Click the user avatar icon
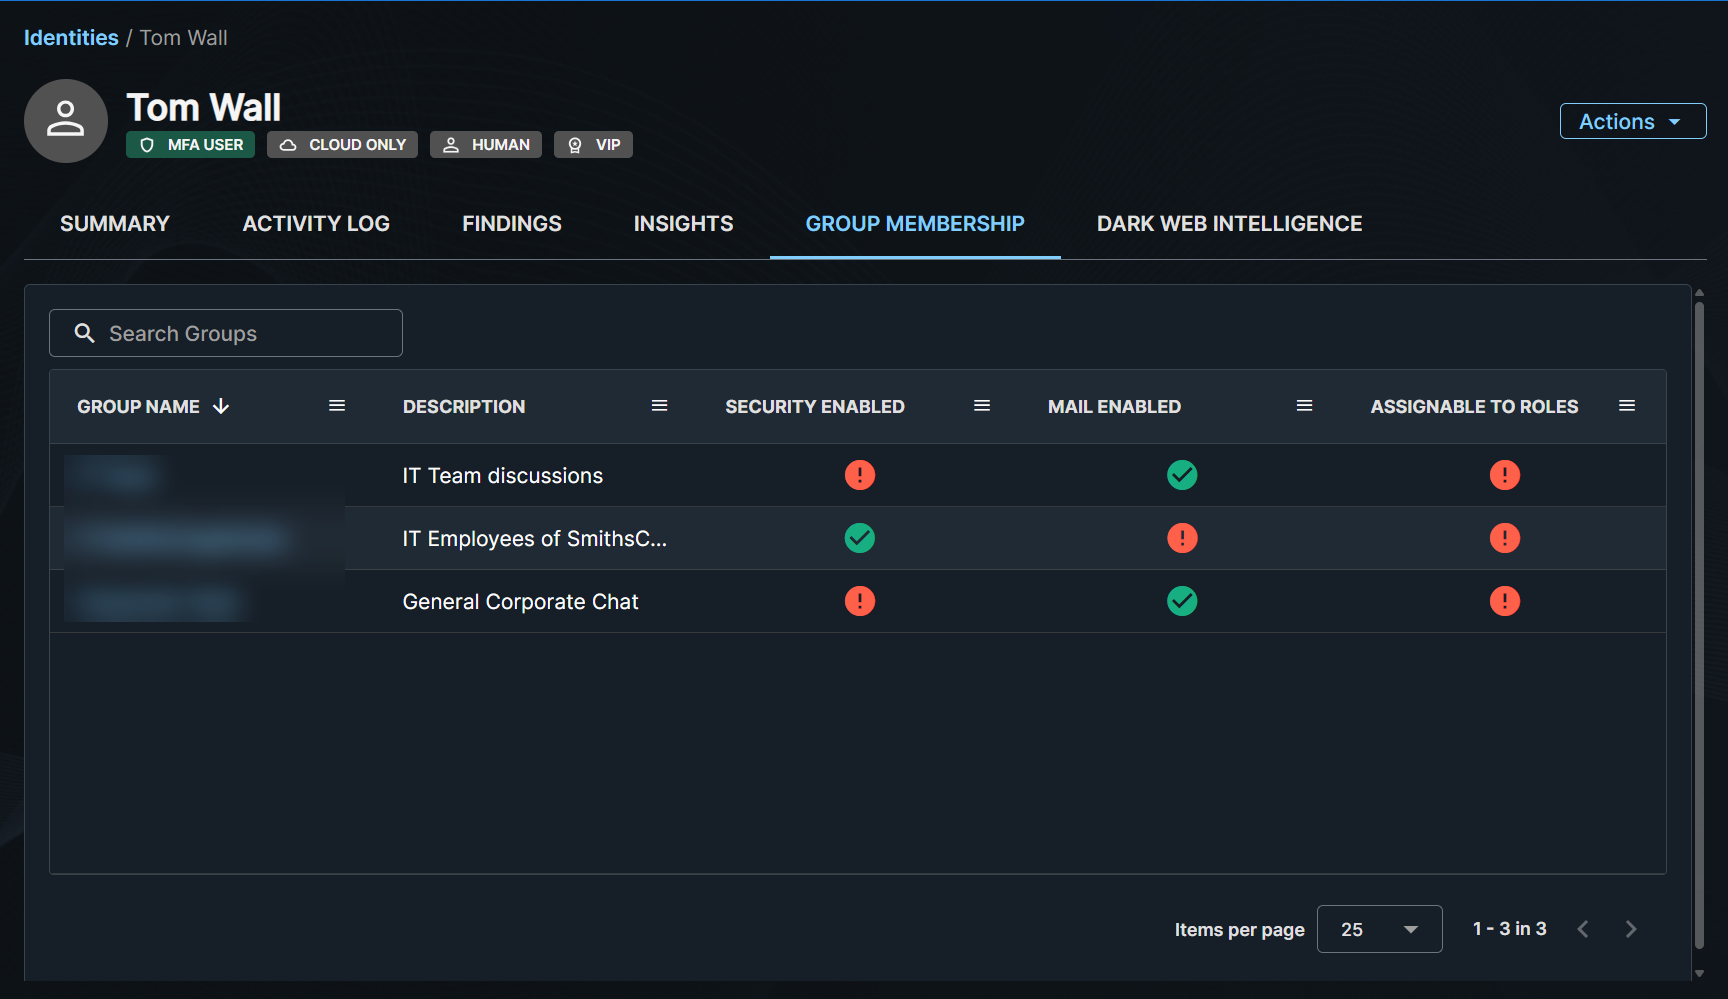 coord(66,121)
